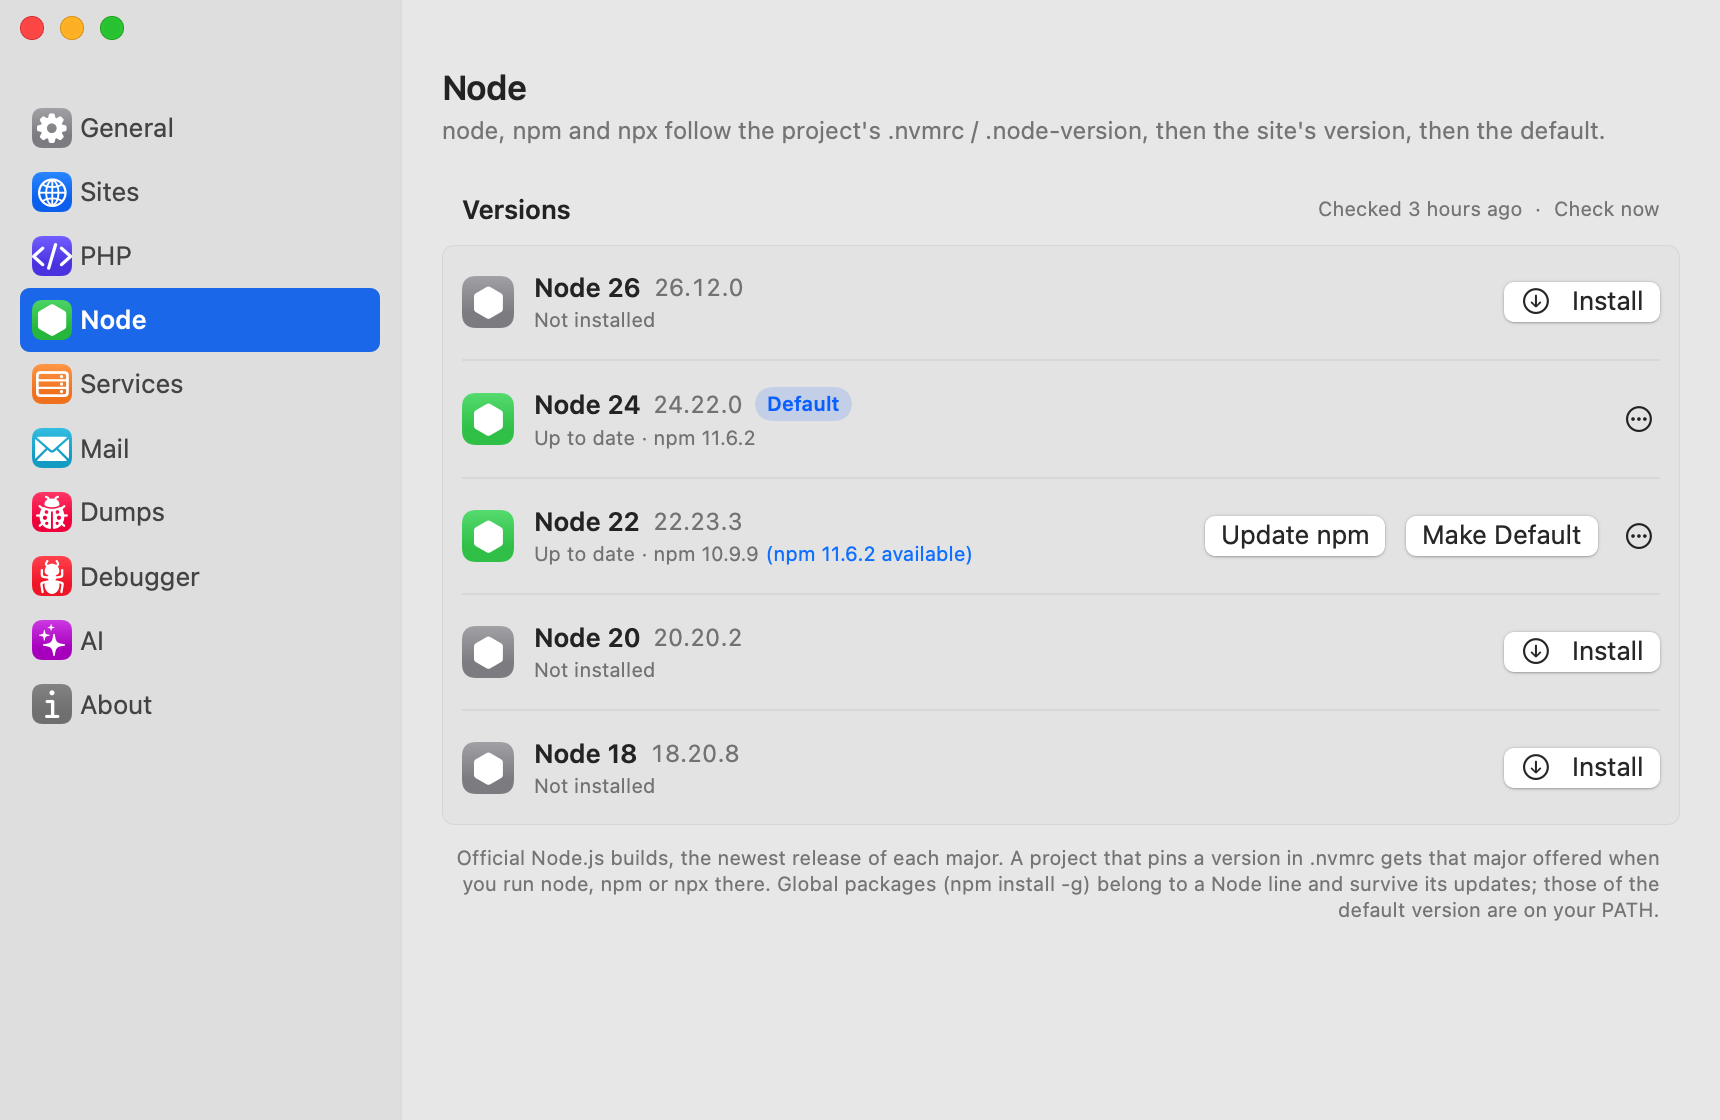Click the yellow minimize window button
Image resolution: width=1720 pixels, height=1120 pixels.
[72, 28]
